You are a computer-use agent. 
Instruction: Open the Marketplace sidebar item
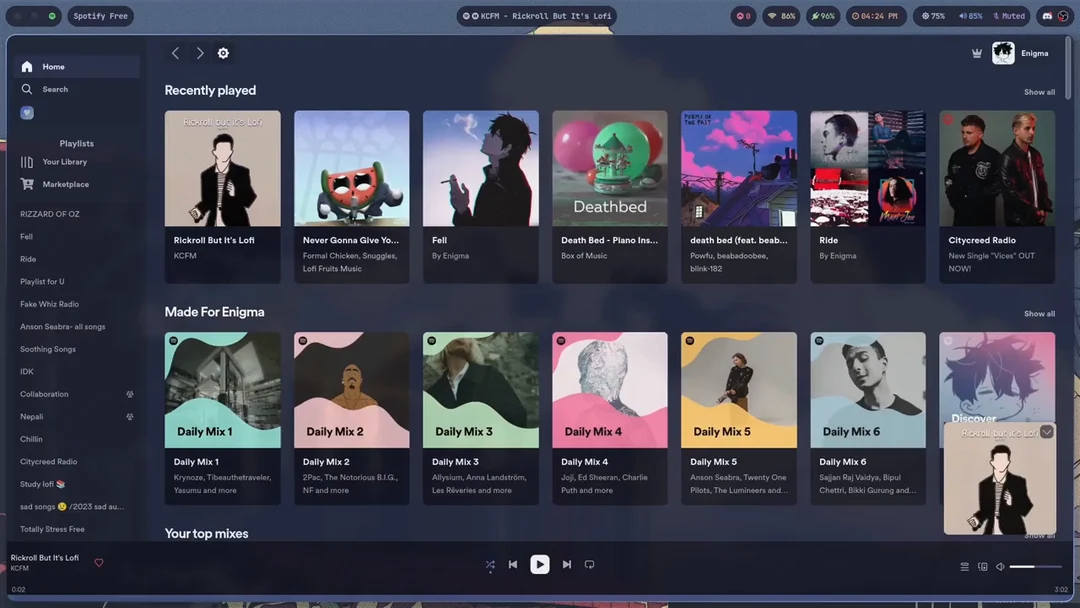pos(65,184)
